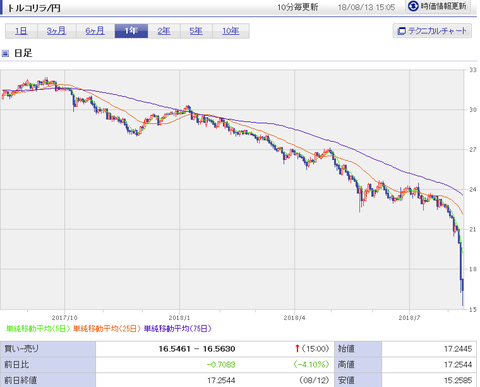The height and width of the screenshot is (387, 480).
Task: Click the 18/08/13 15:05 timestamp
Action: tap(366, 7)
